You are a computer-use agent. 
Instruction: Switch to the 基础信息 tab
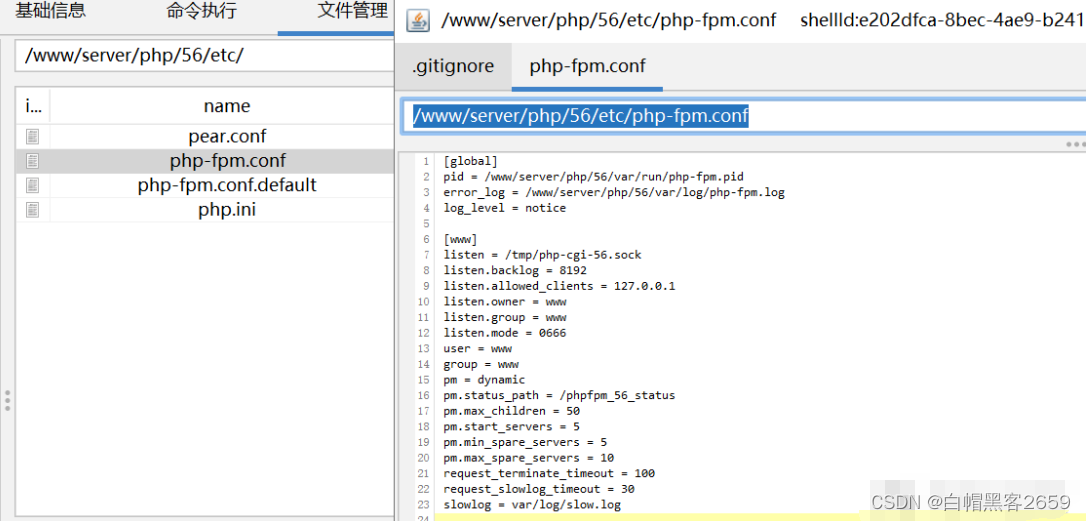click(51, 11)
